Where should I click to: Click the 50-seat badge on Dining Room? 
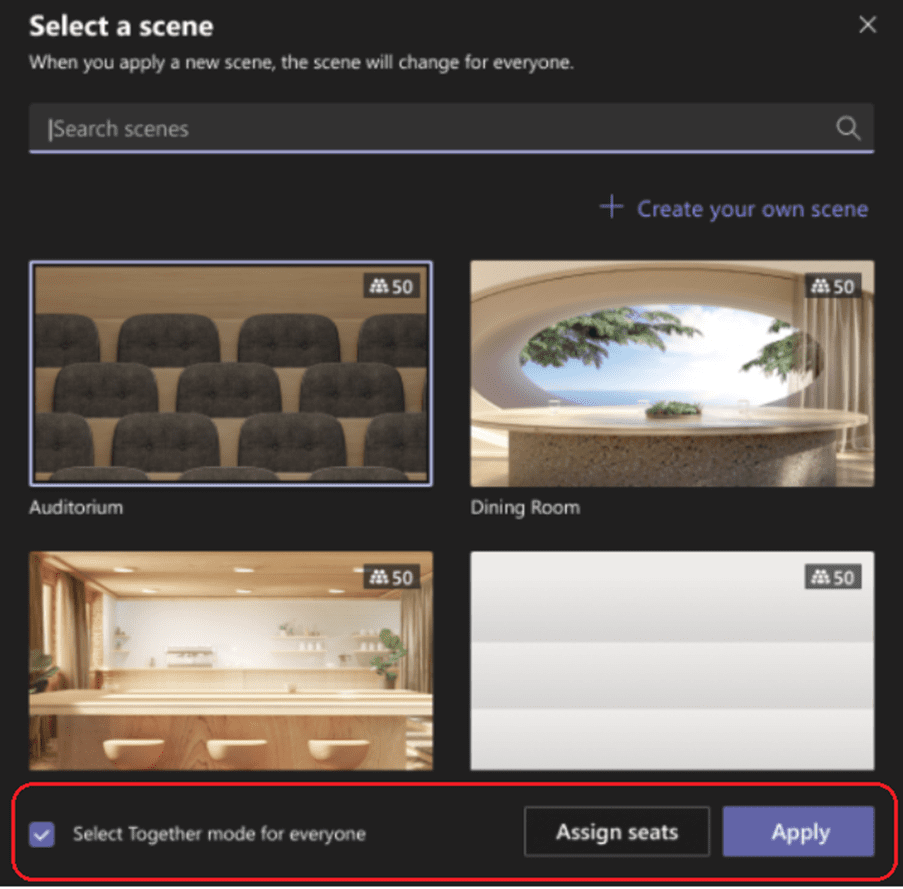click(832, 286)
